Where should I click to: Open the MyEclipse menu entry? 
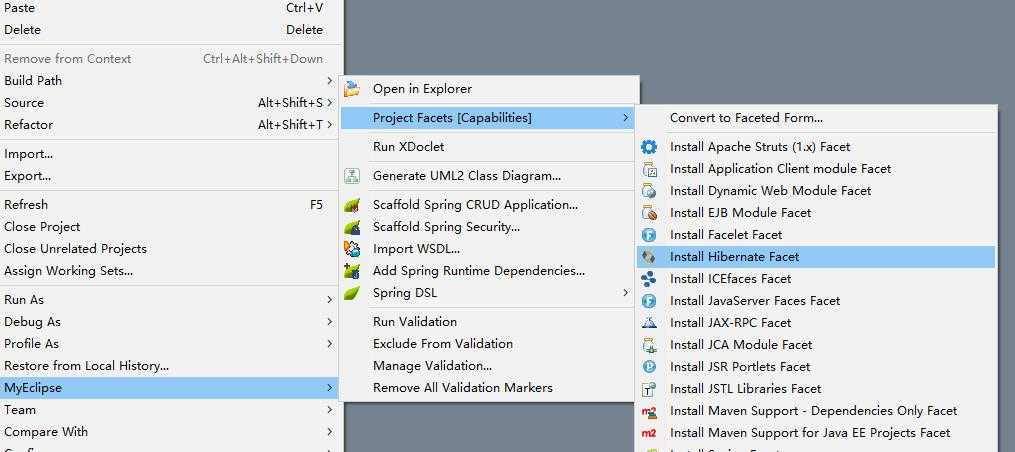(170, 387)
